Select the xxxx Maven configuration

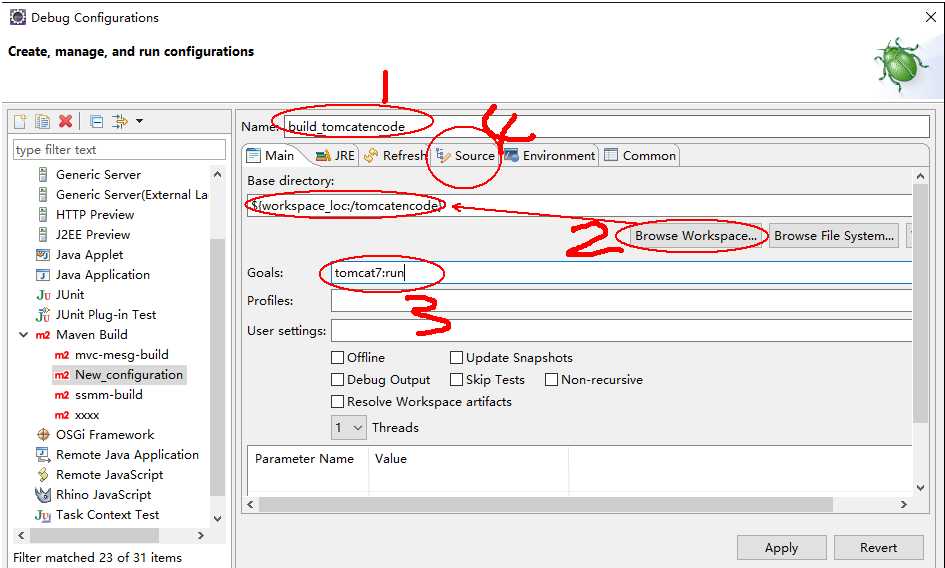(87, 415)
